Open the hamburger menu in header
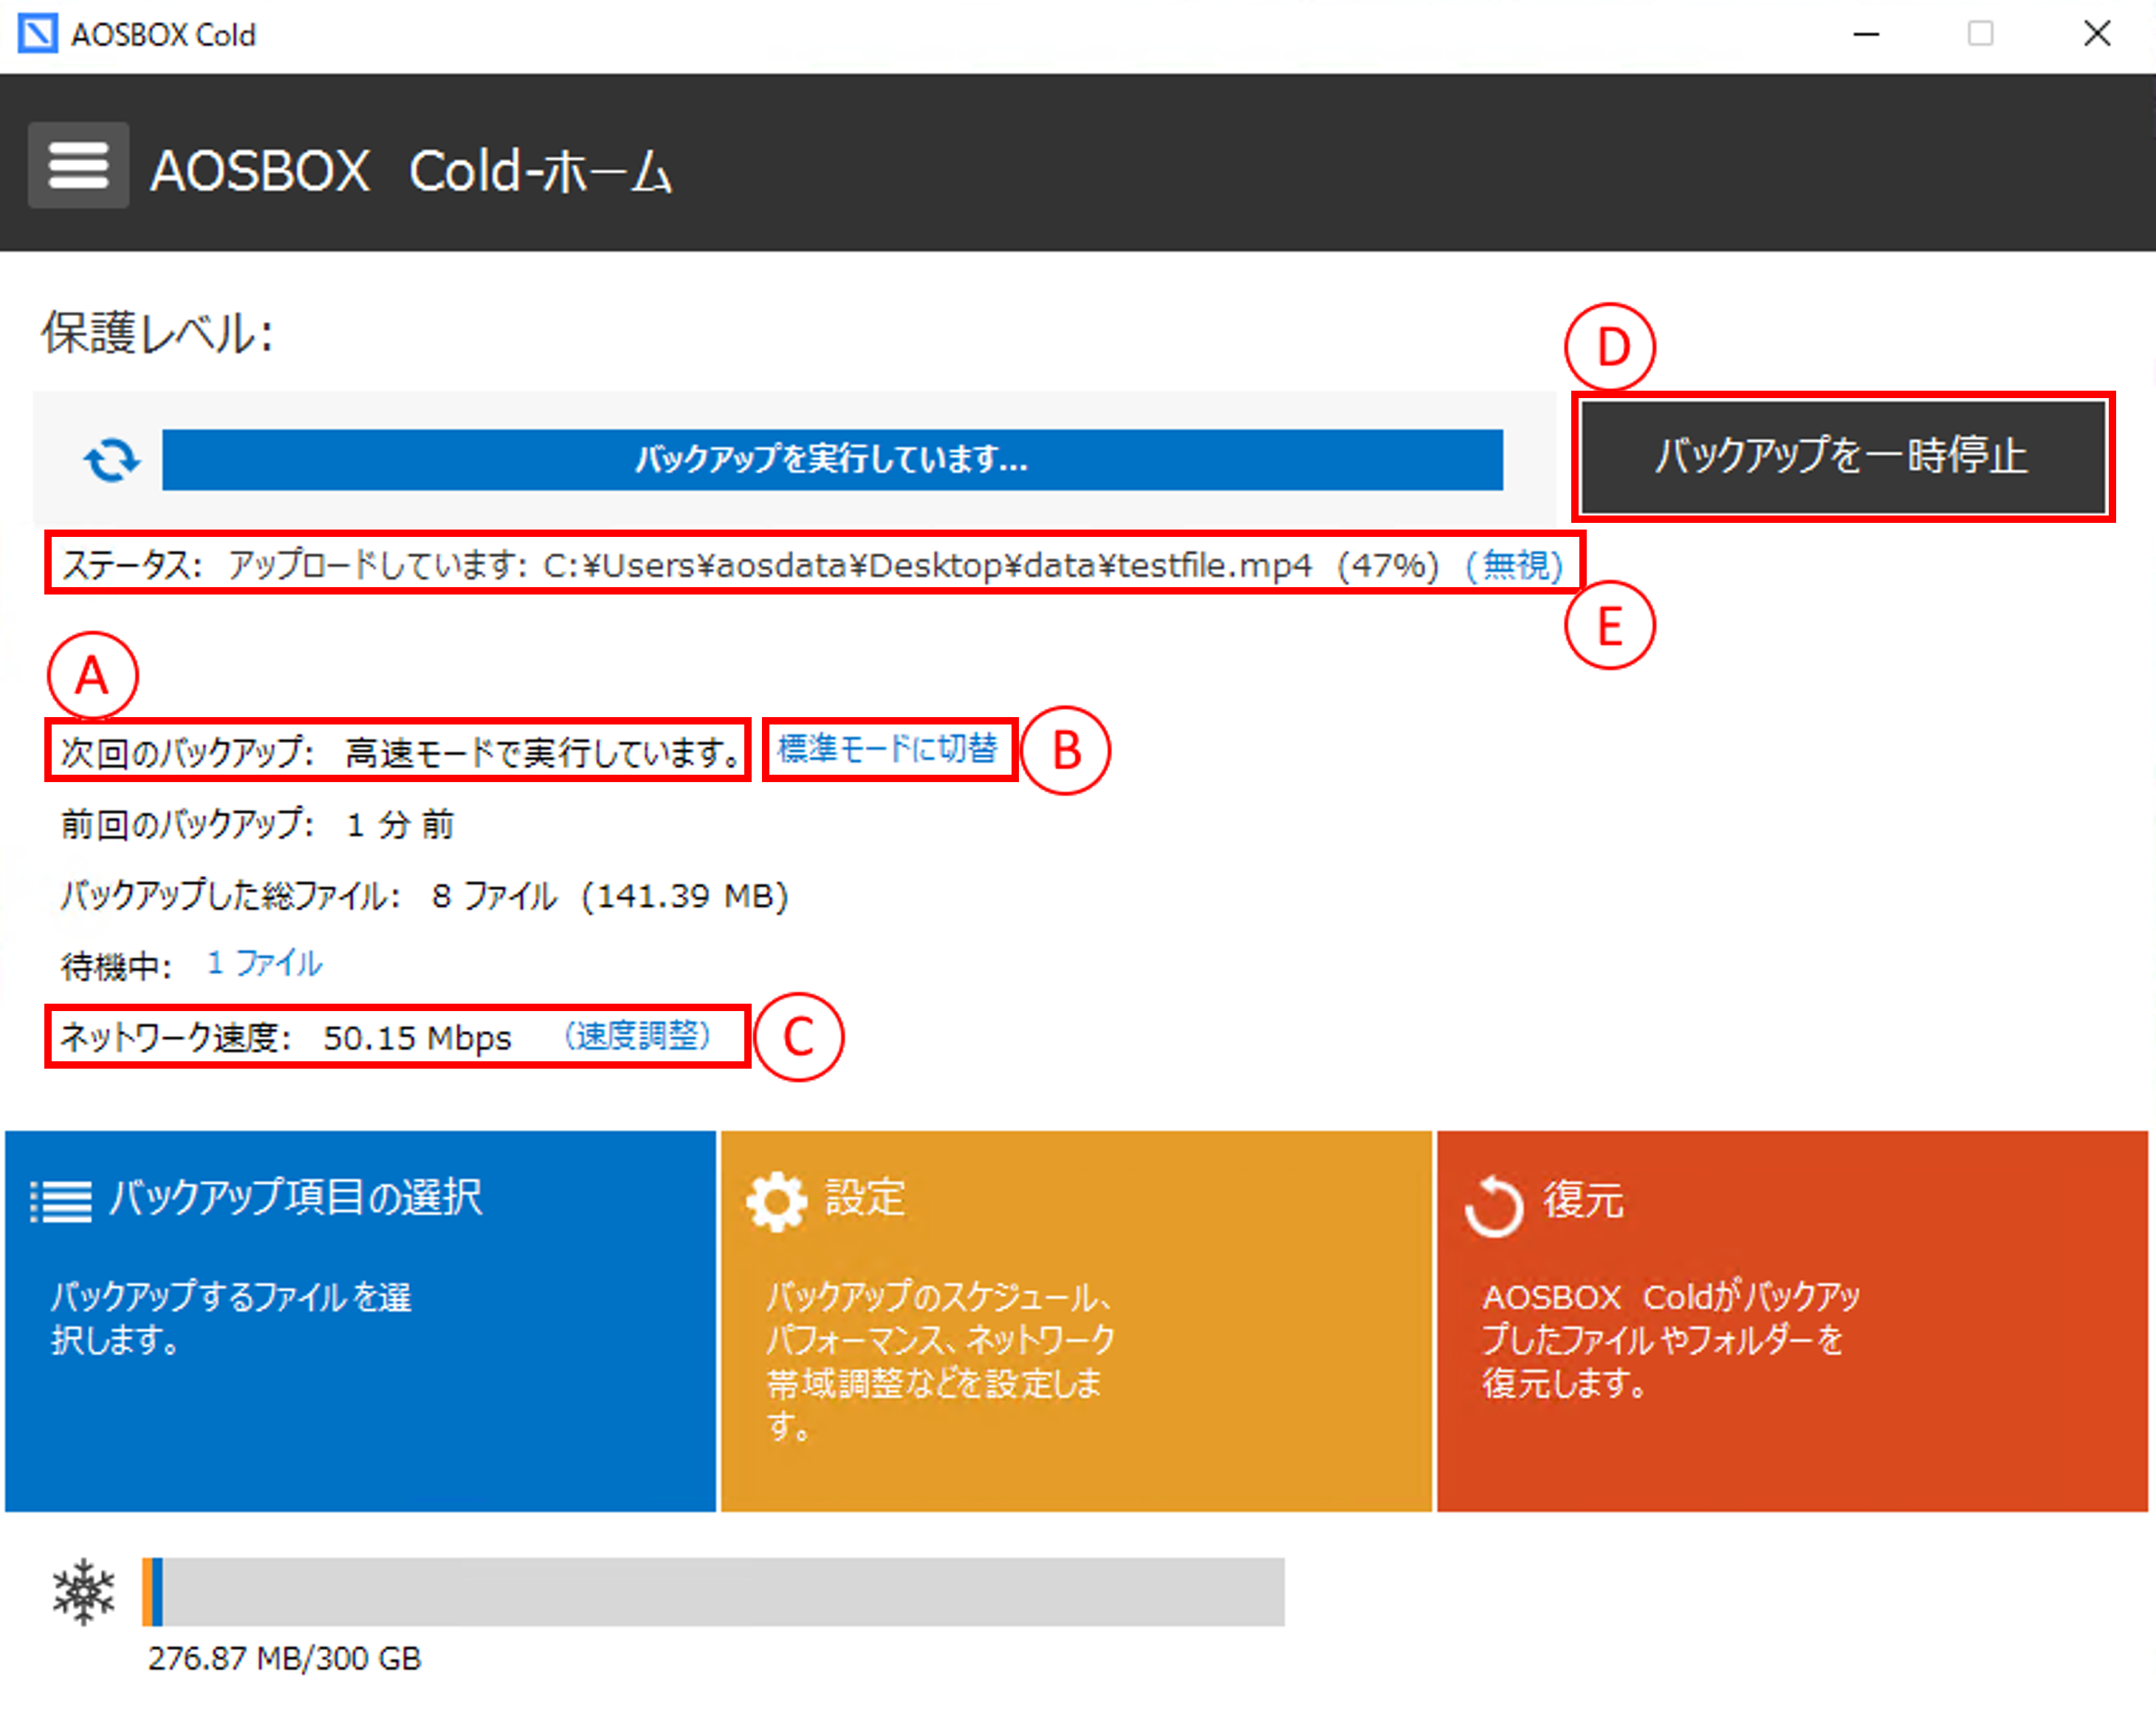This screenshot has height=1723, width=2156. [x=78, y=165]
